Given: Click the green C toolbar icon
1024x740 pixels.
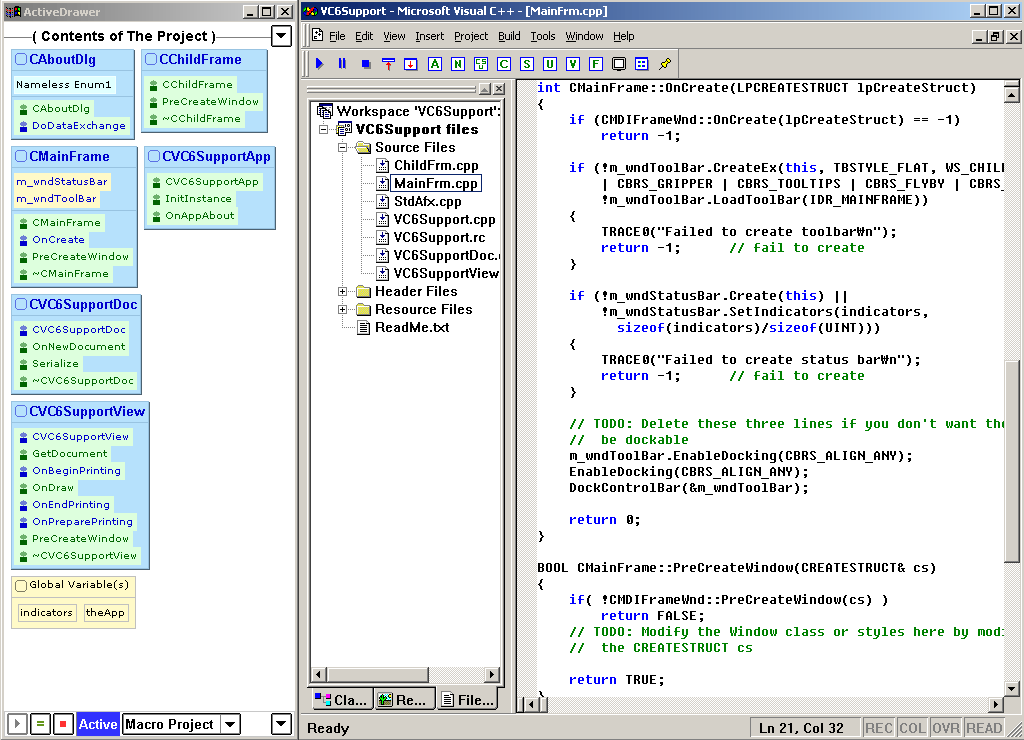Looking at the screenshot, I should click(504, 64).
